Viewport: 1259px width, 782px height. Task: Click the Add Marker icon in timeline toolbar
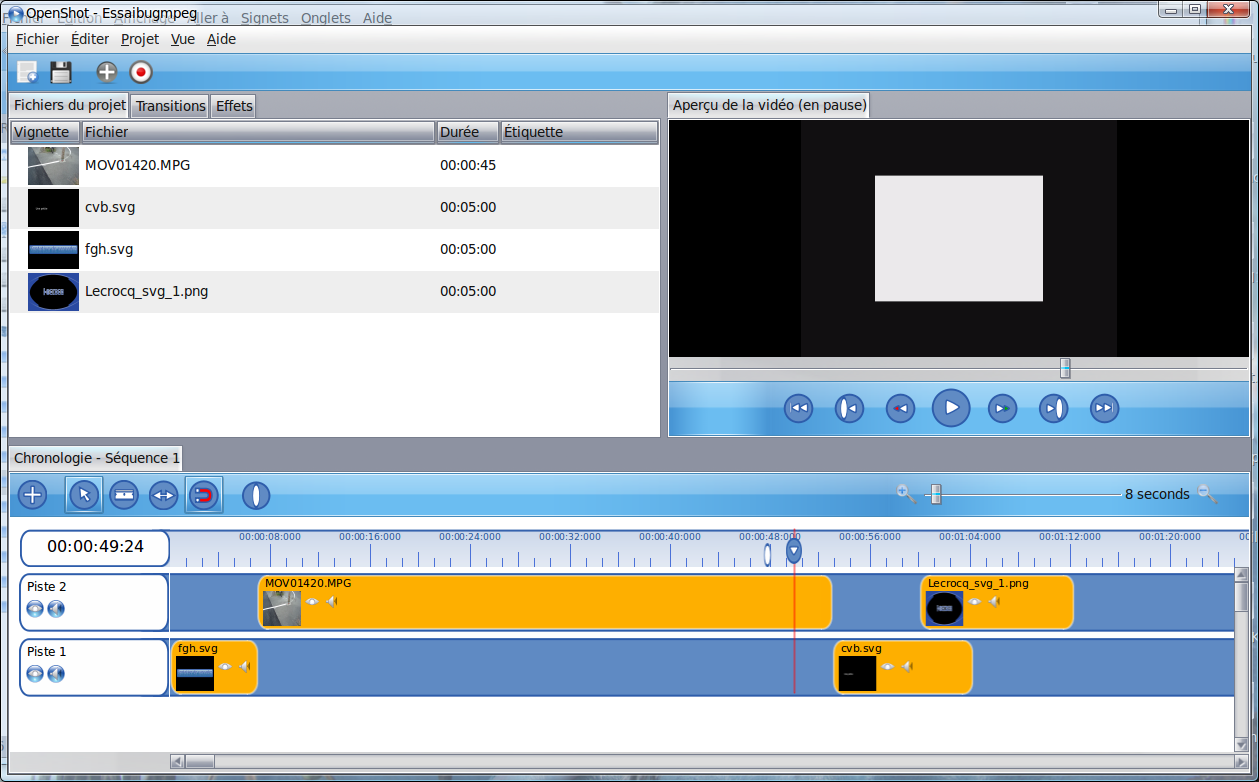click(x=256, y=494)
